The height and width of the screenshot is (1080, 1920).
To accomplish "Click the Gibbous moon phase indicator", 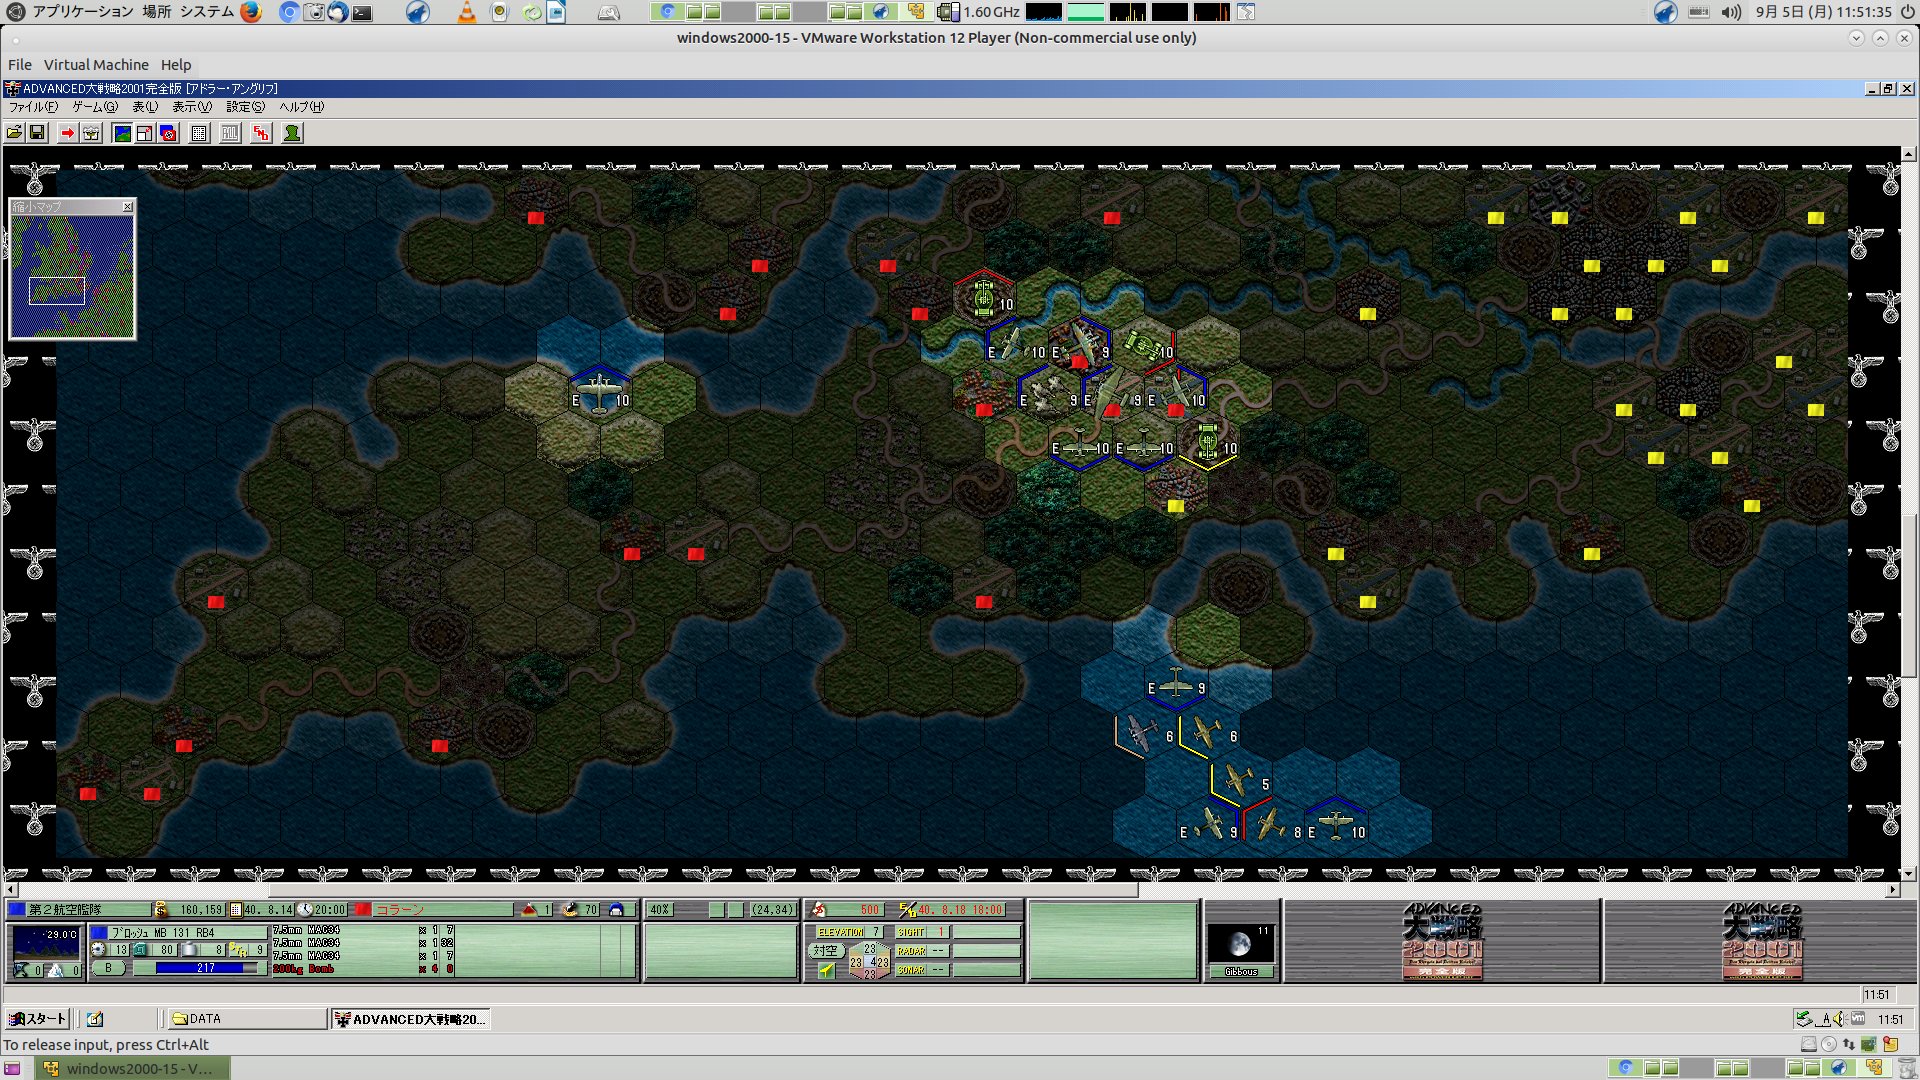I will tap(1241, 950).
